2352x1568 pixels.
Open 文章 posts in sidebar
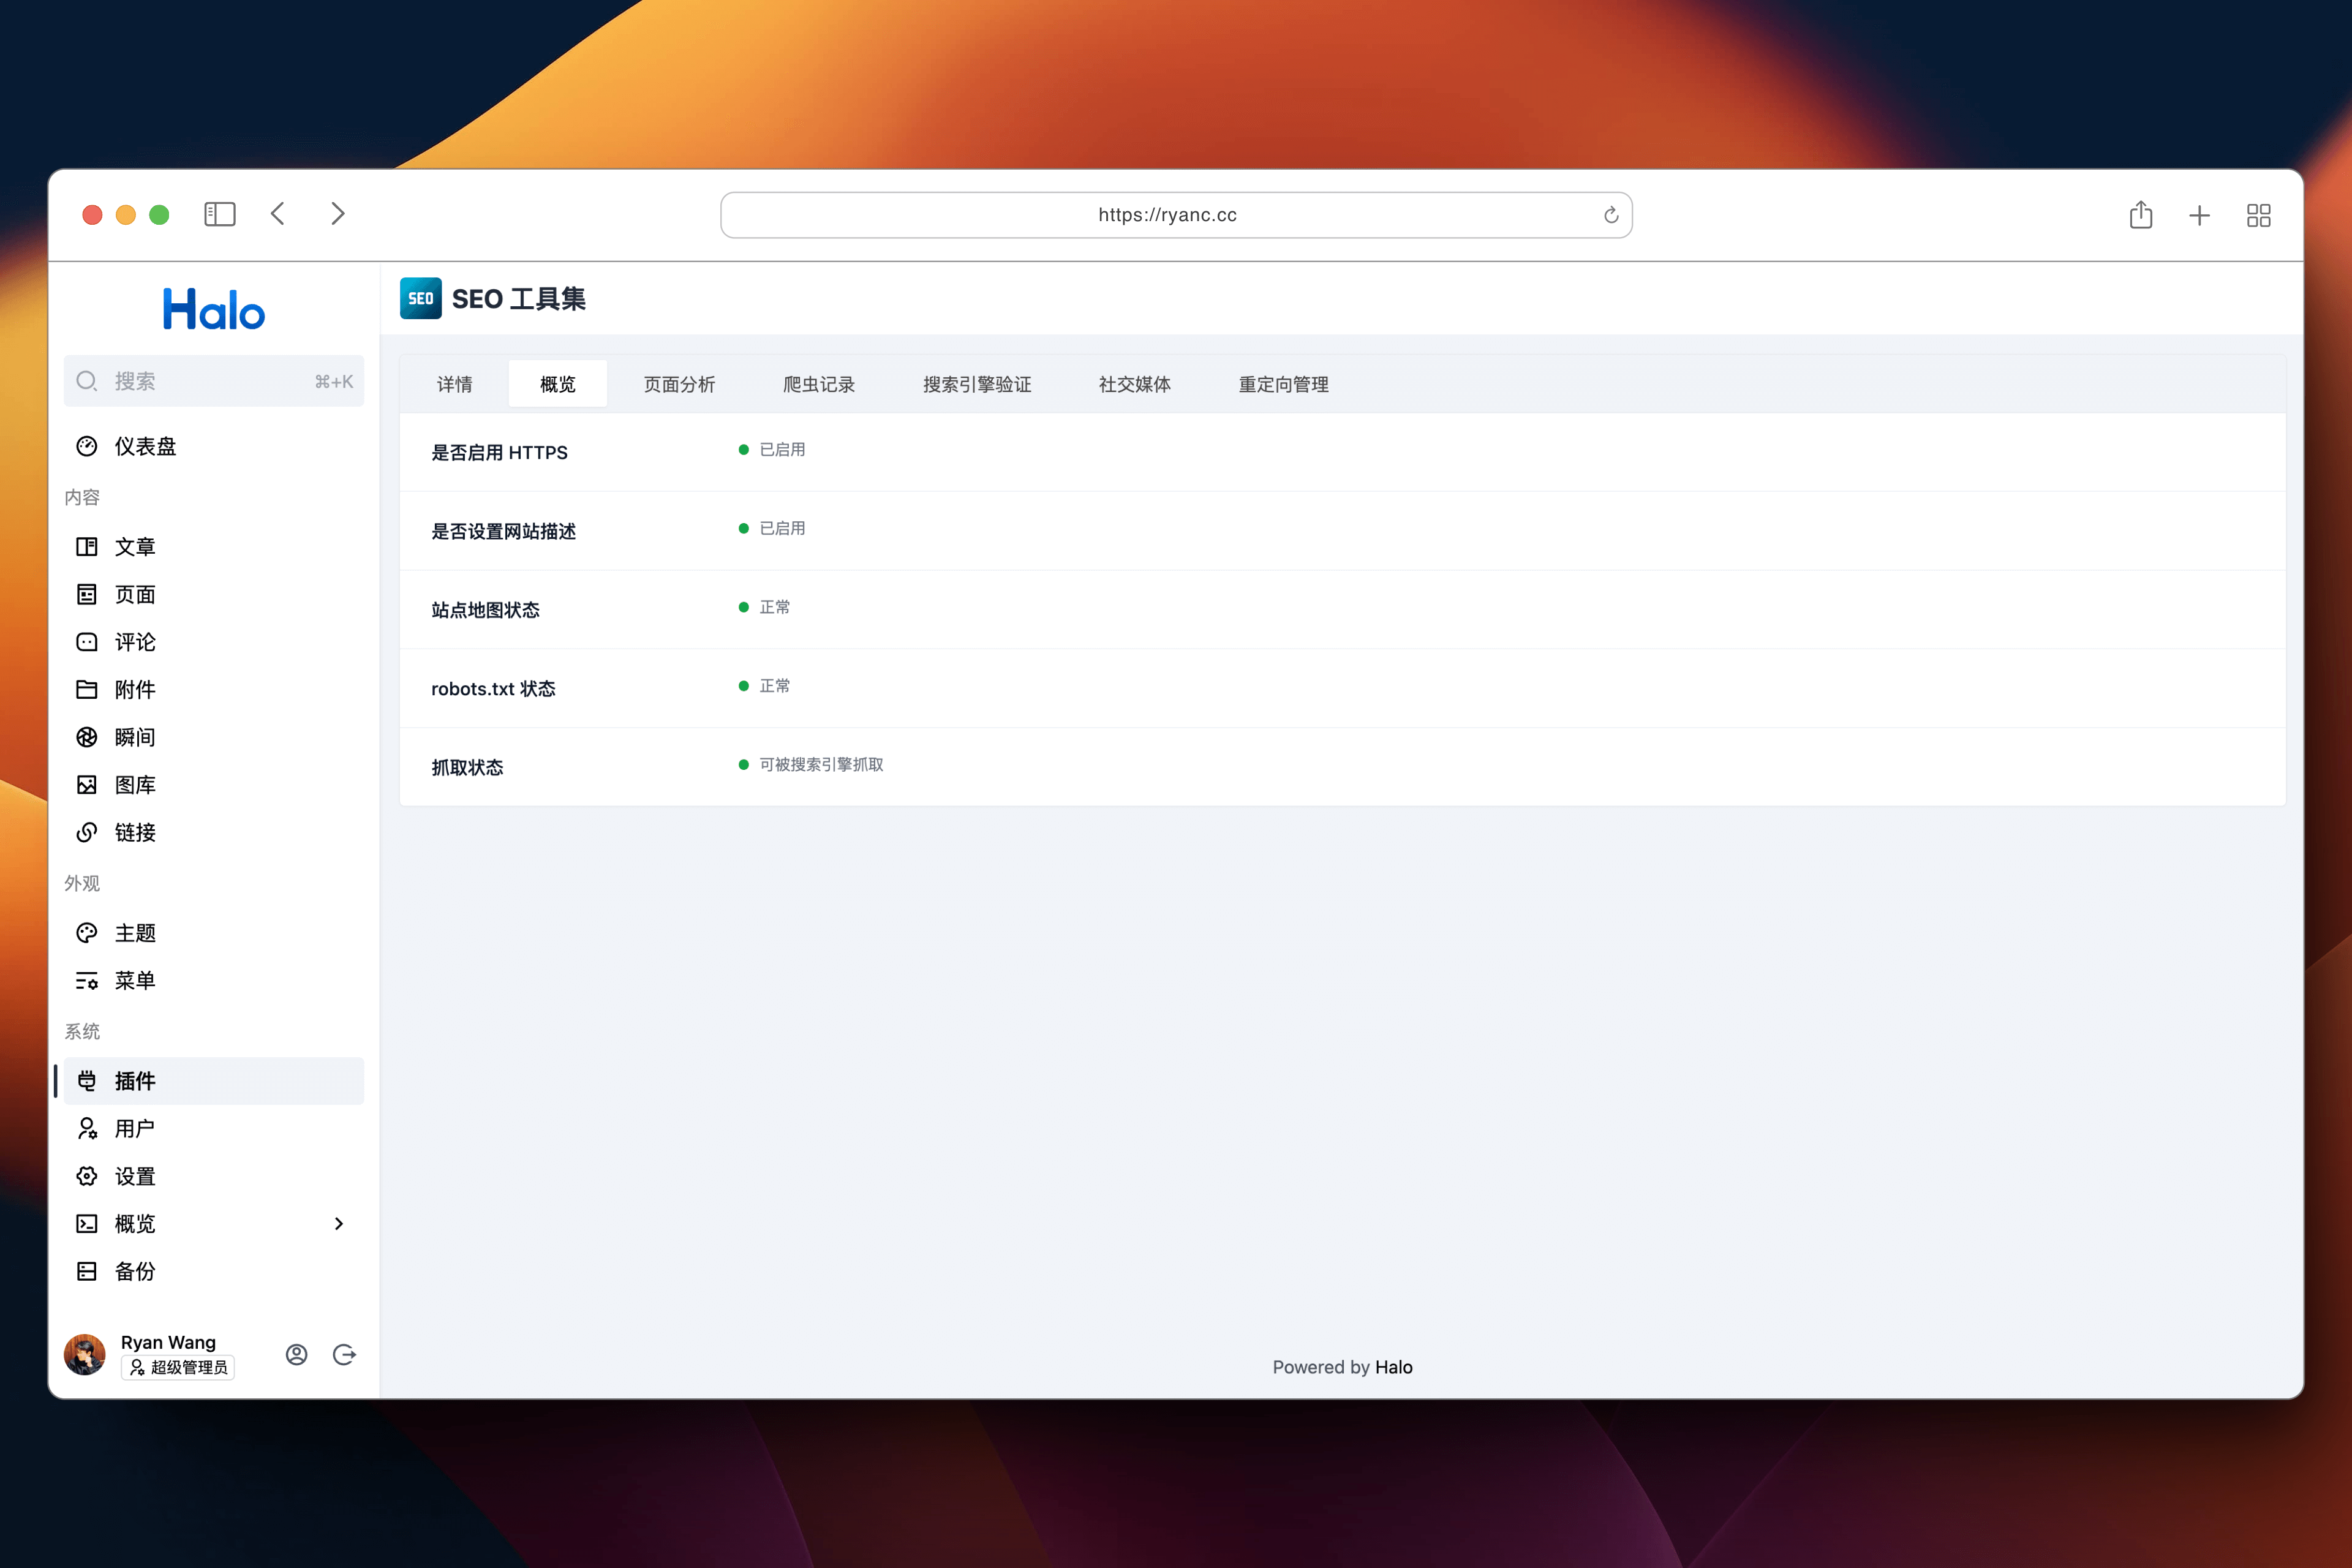coord(214,547)
